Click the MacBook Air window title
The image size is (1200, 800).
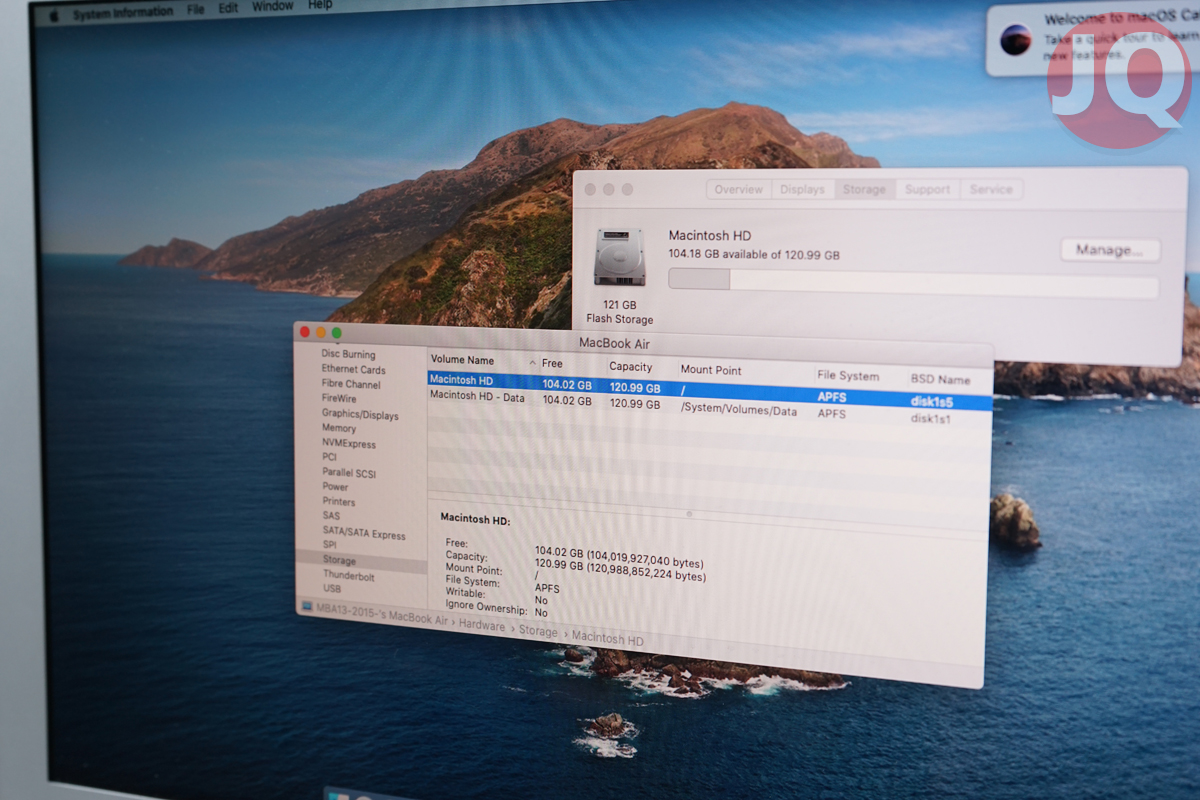tap(614, 344)
